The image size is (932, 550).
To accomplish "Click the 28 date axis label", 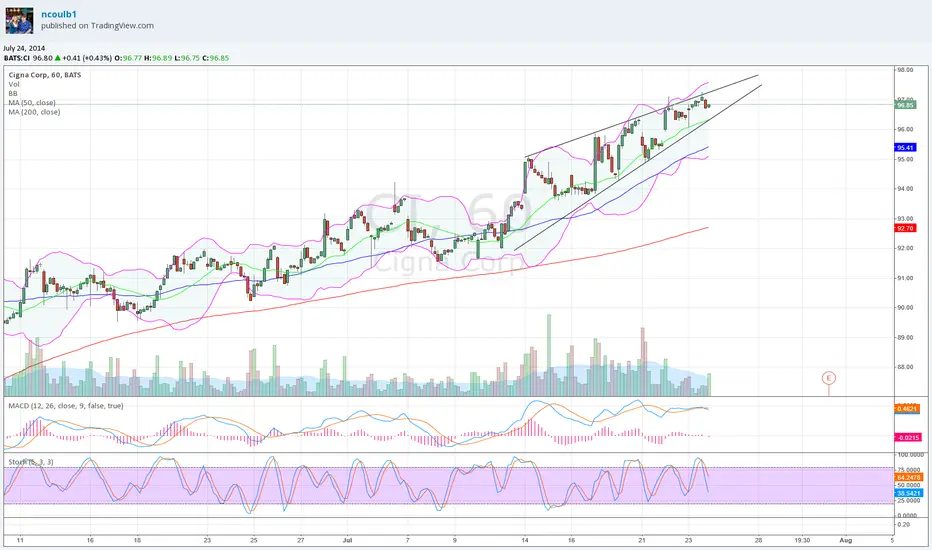I will [758, 540].
